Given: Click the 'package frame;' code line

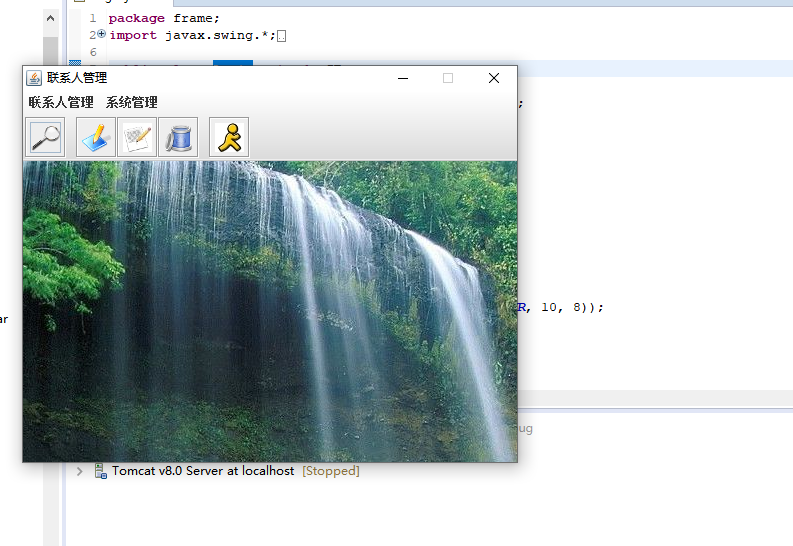Looking at the screenshot, I should pos(164,18).
